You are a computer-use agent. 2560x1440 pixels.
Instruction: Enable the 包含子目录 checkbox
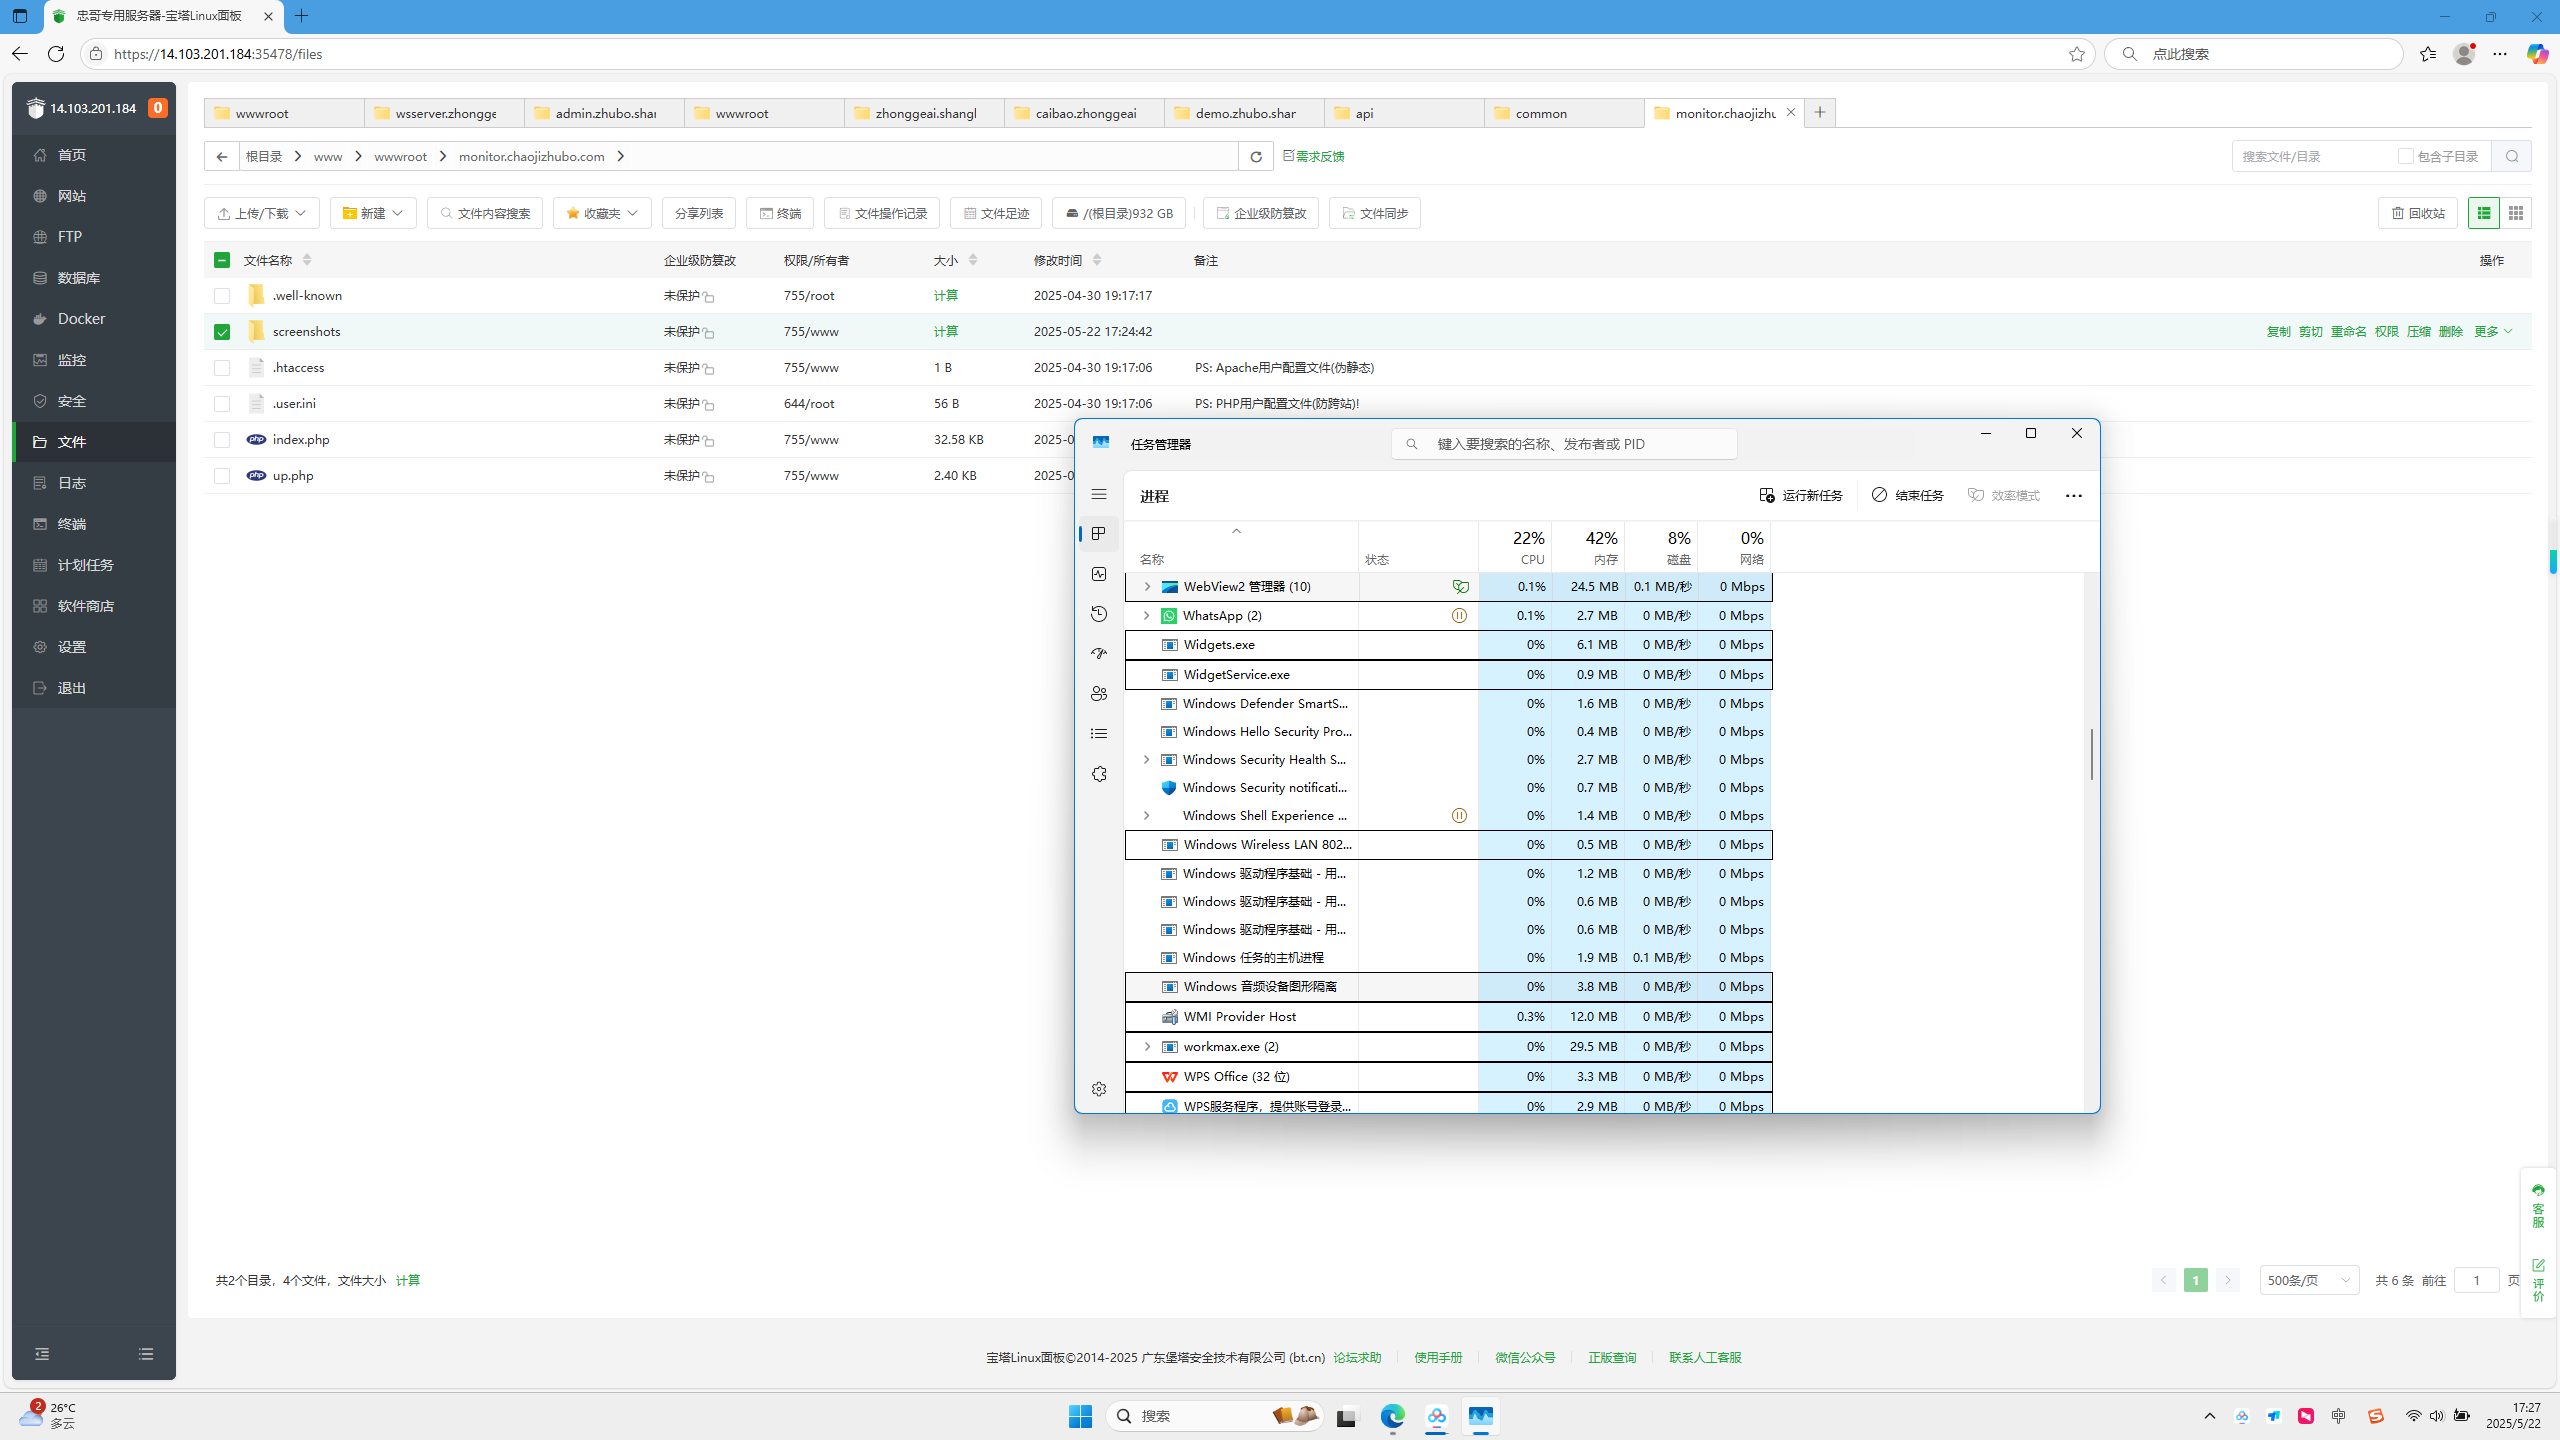[2405, 156]
